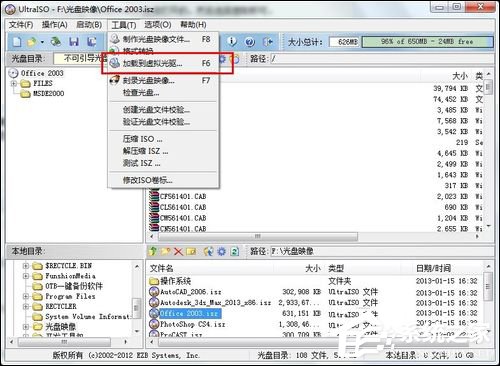Click the 96% of 650MB capacity bar
This screenshot has width=500, height=366.
(x=427, y=42)
